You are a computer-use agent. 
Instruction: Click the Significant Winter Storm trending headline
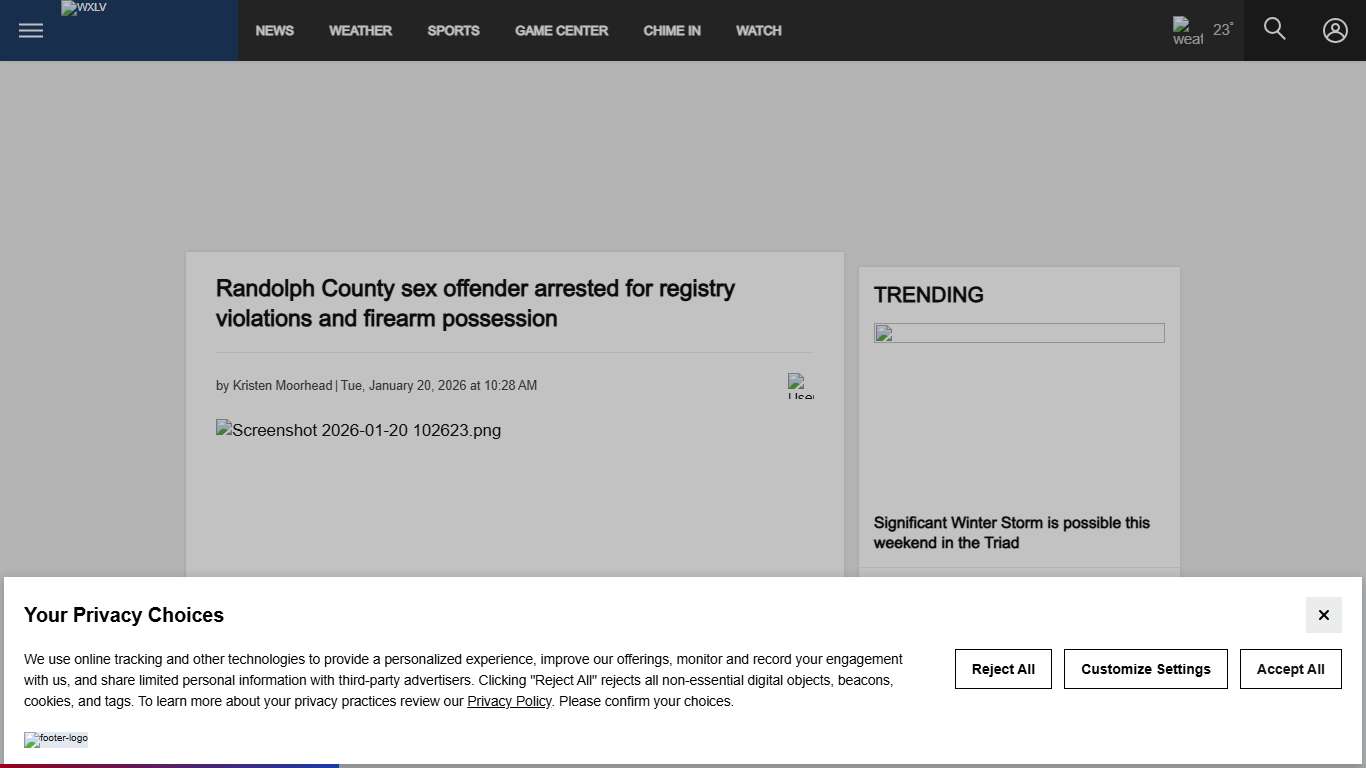[1011, 532]
